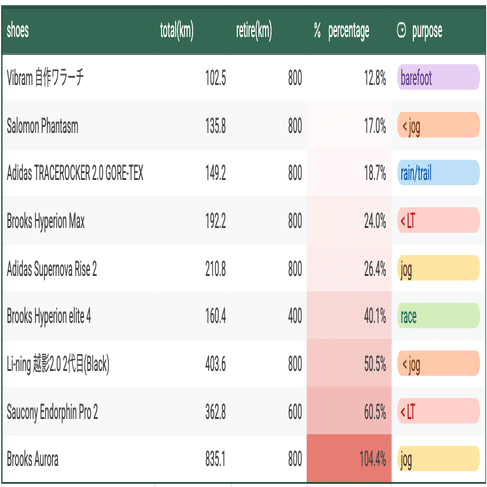This screenshot has width=487, height=487.
Task: Open the jog chip for Brooks Aurora
Action: 438,459
